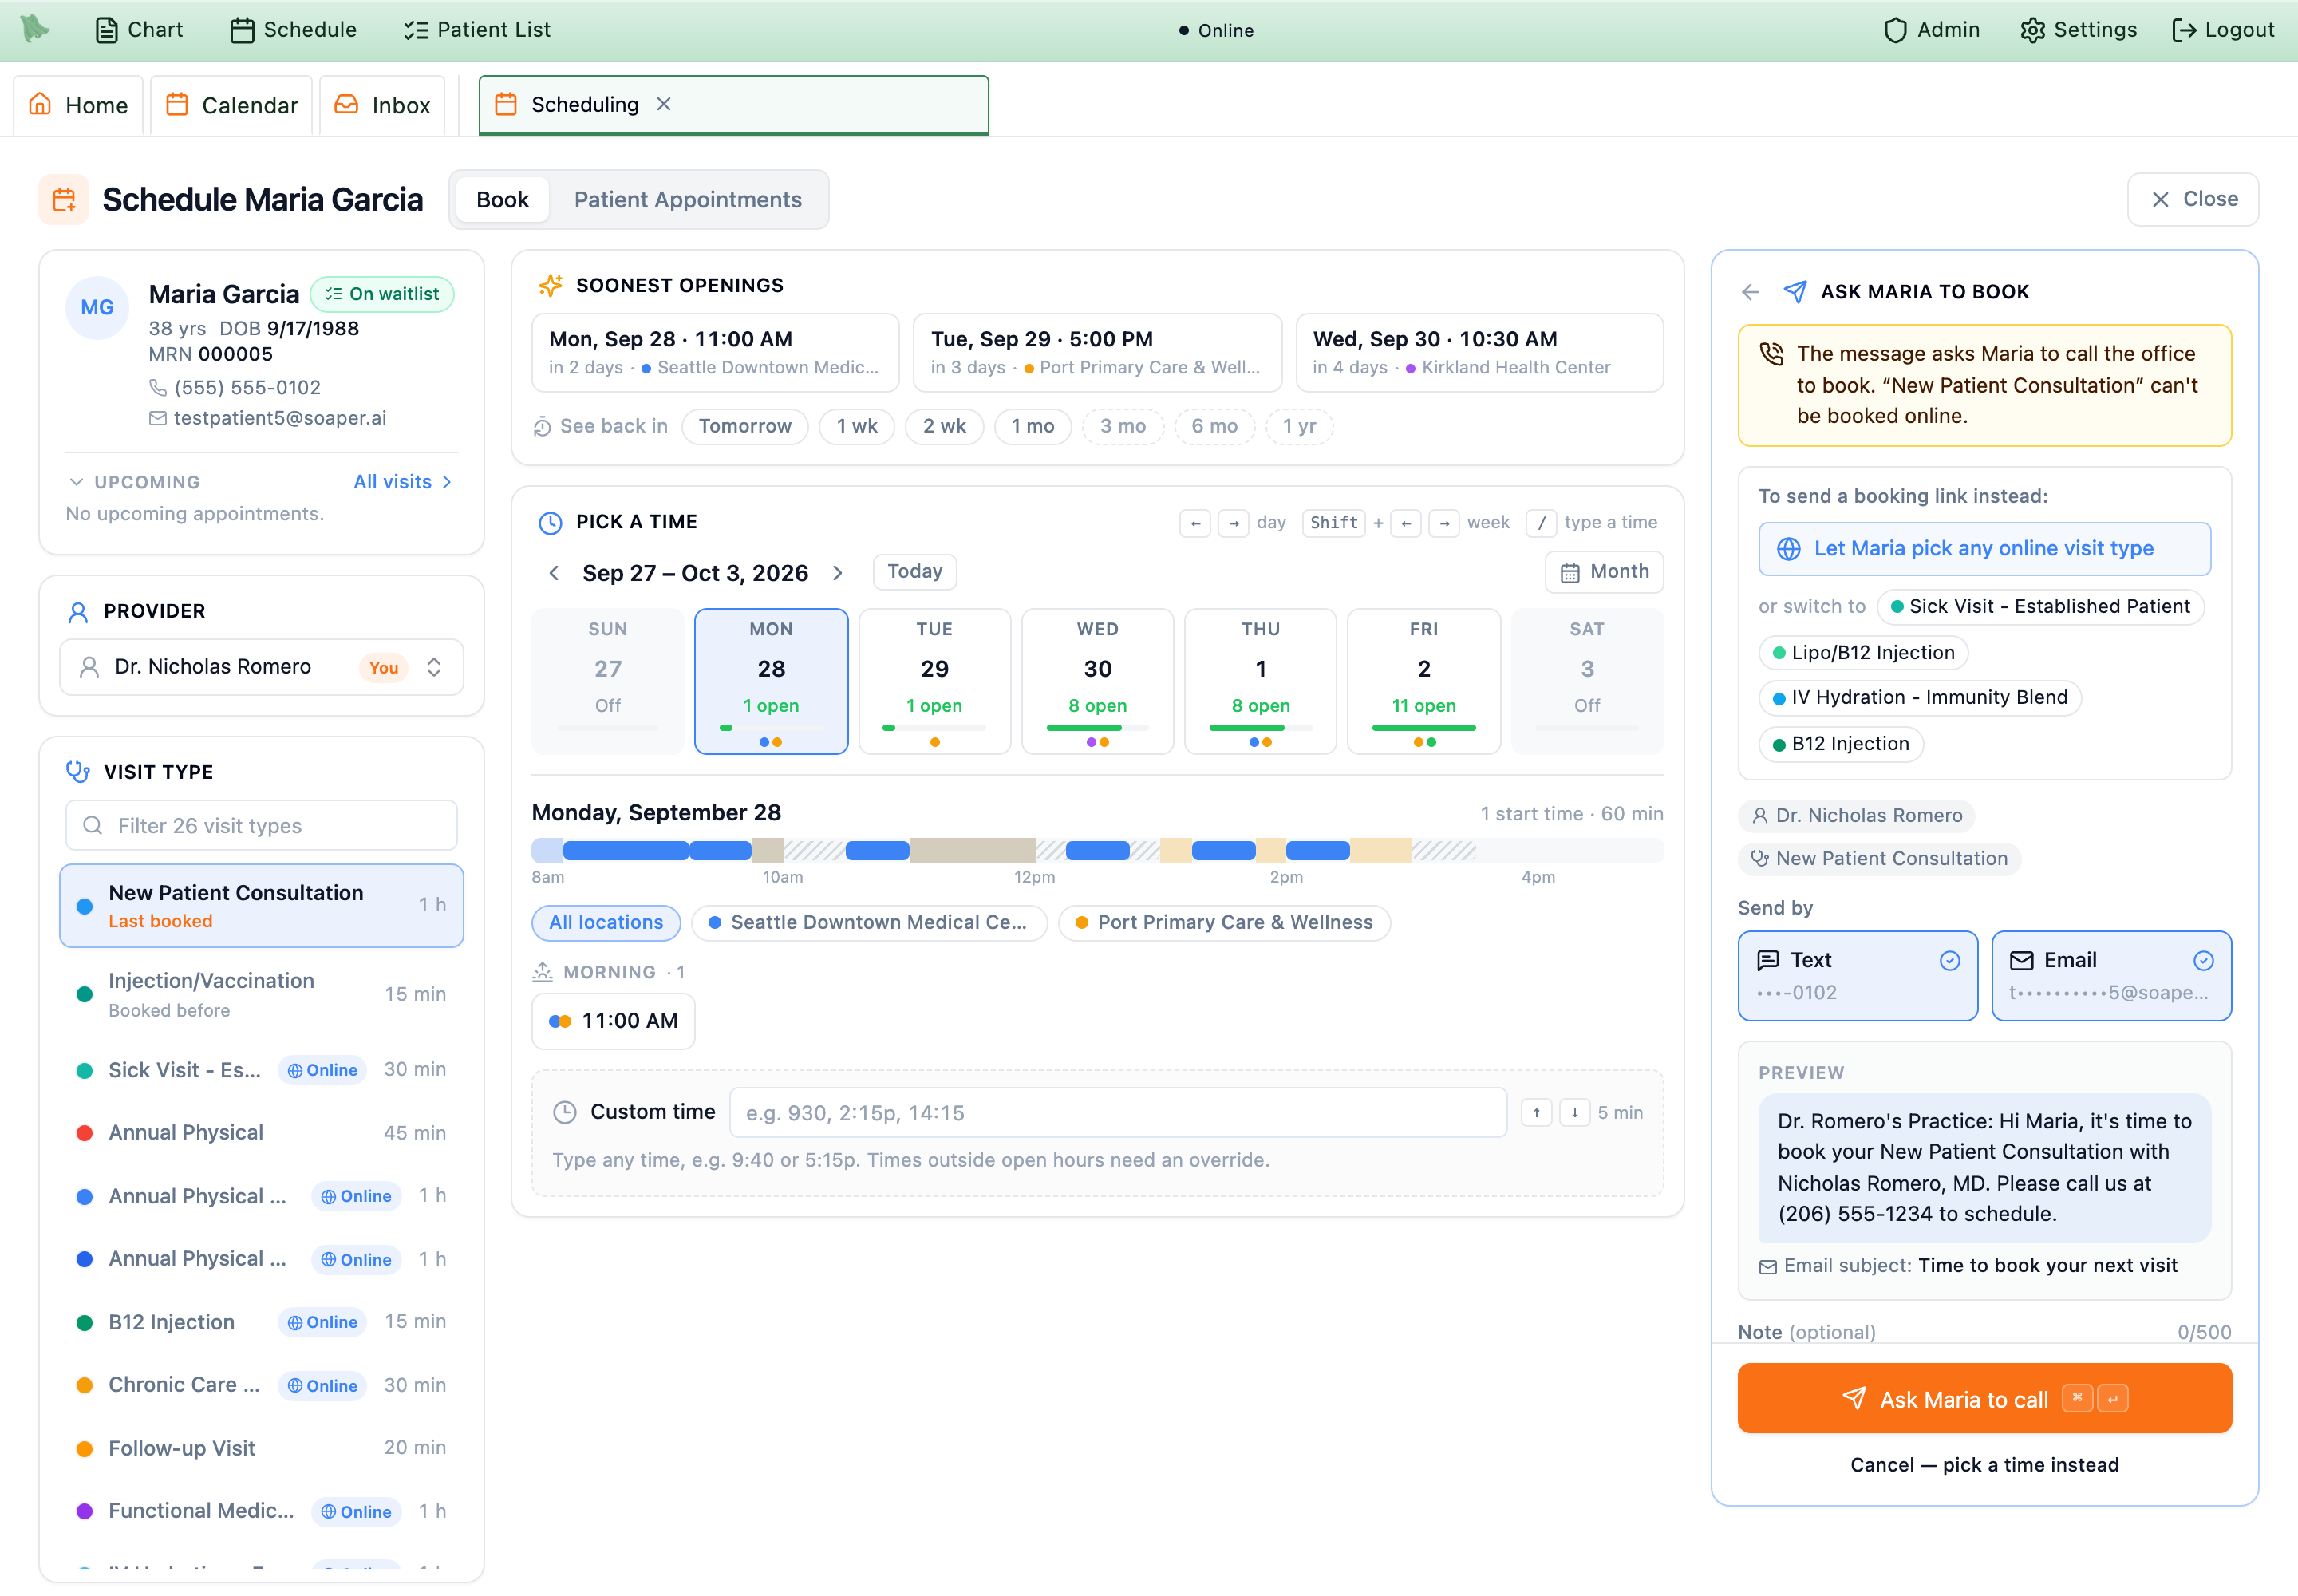Screen dimensions: 2298x1596
Task: Select the 11:00 AM time slot
Action: click(613, 1021)
